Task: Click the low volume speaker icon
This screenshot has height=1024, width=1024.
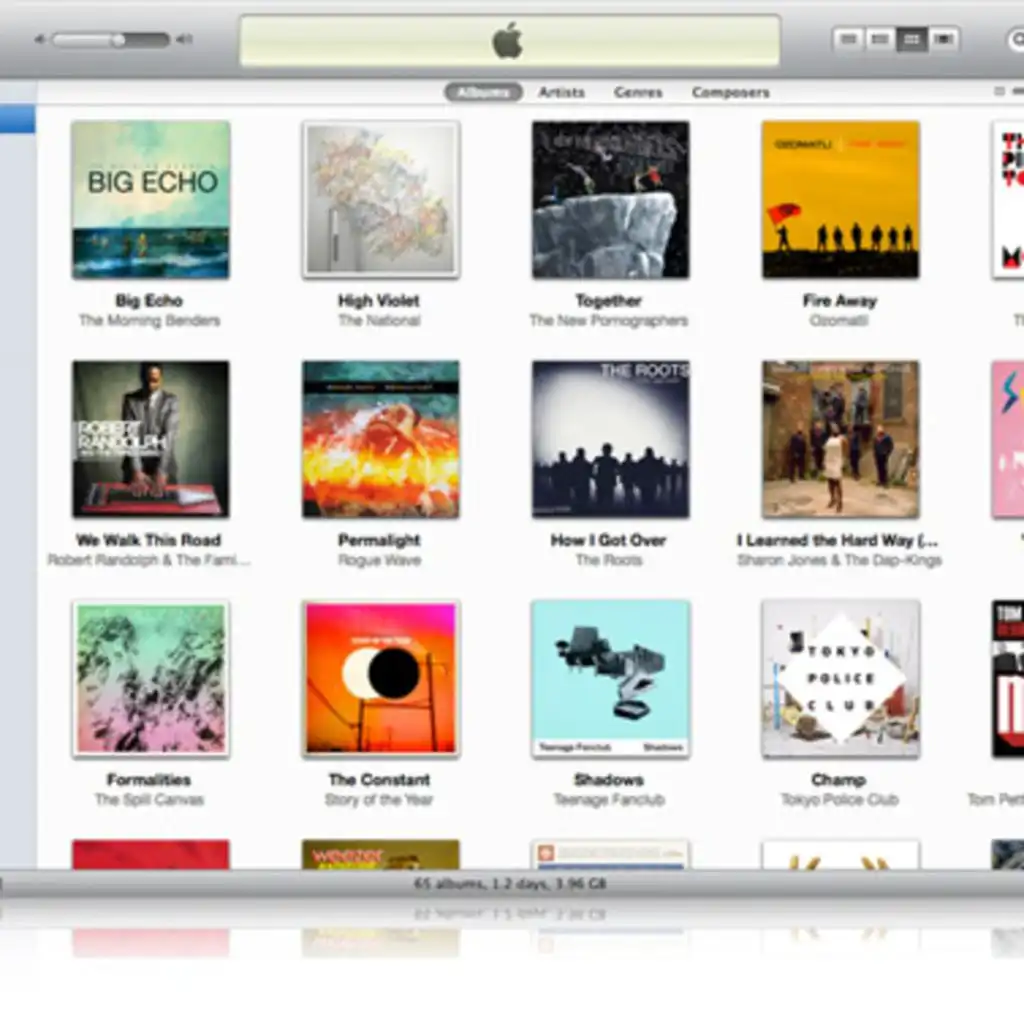Action: pos(40,40)
